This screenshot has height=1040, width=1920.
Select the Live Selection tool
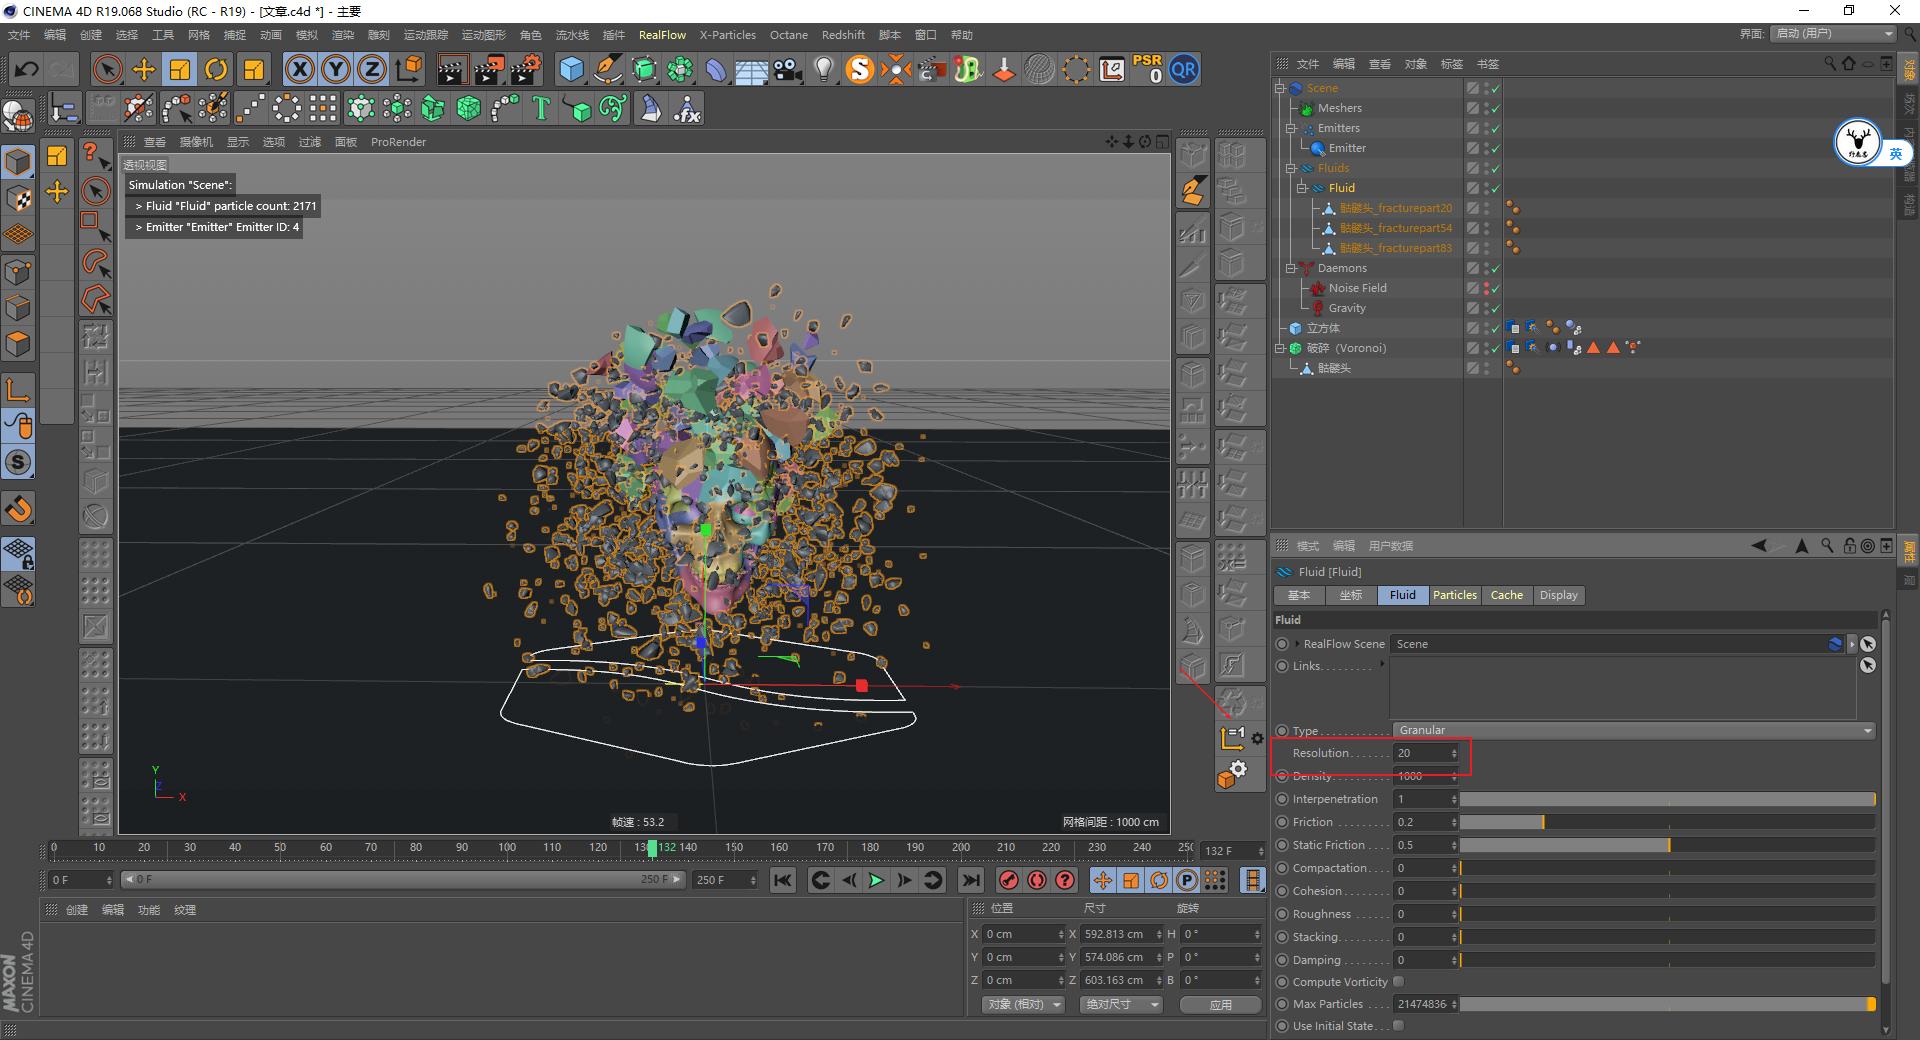(106, 68)
